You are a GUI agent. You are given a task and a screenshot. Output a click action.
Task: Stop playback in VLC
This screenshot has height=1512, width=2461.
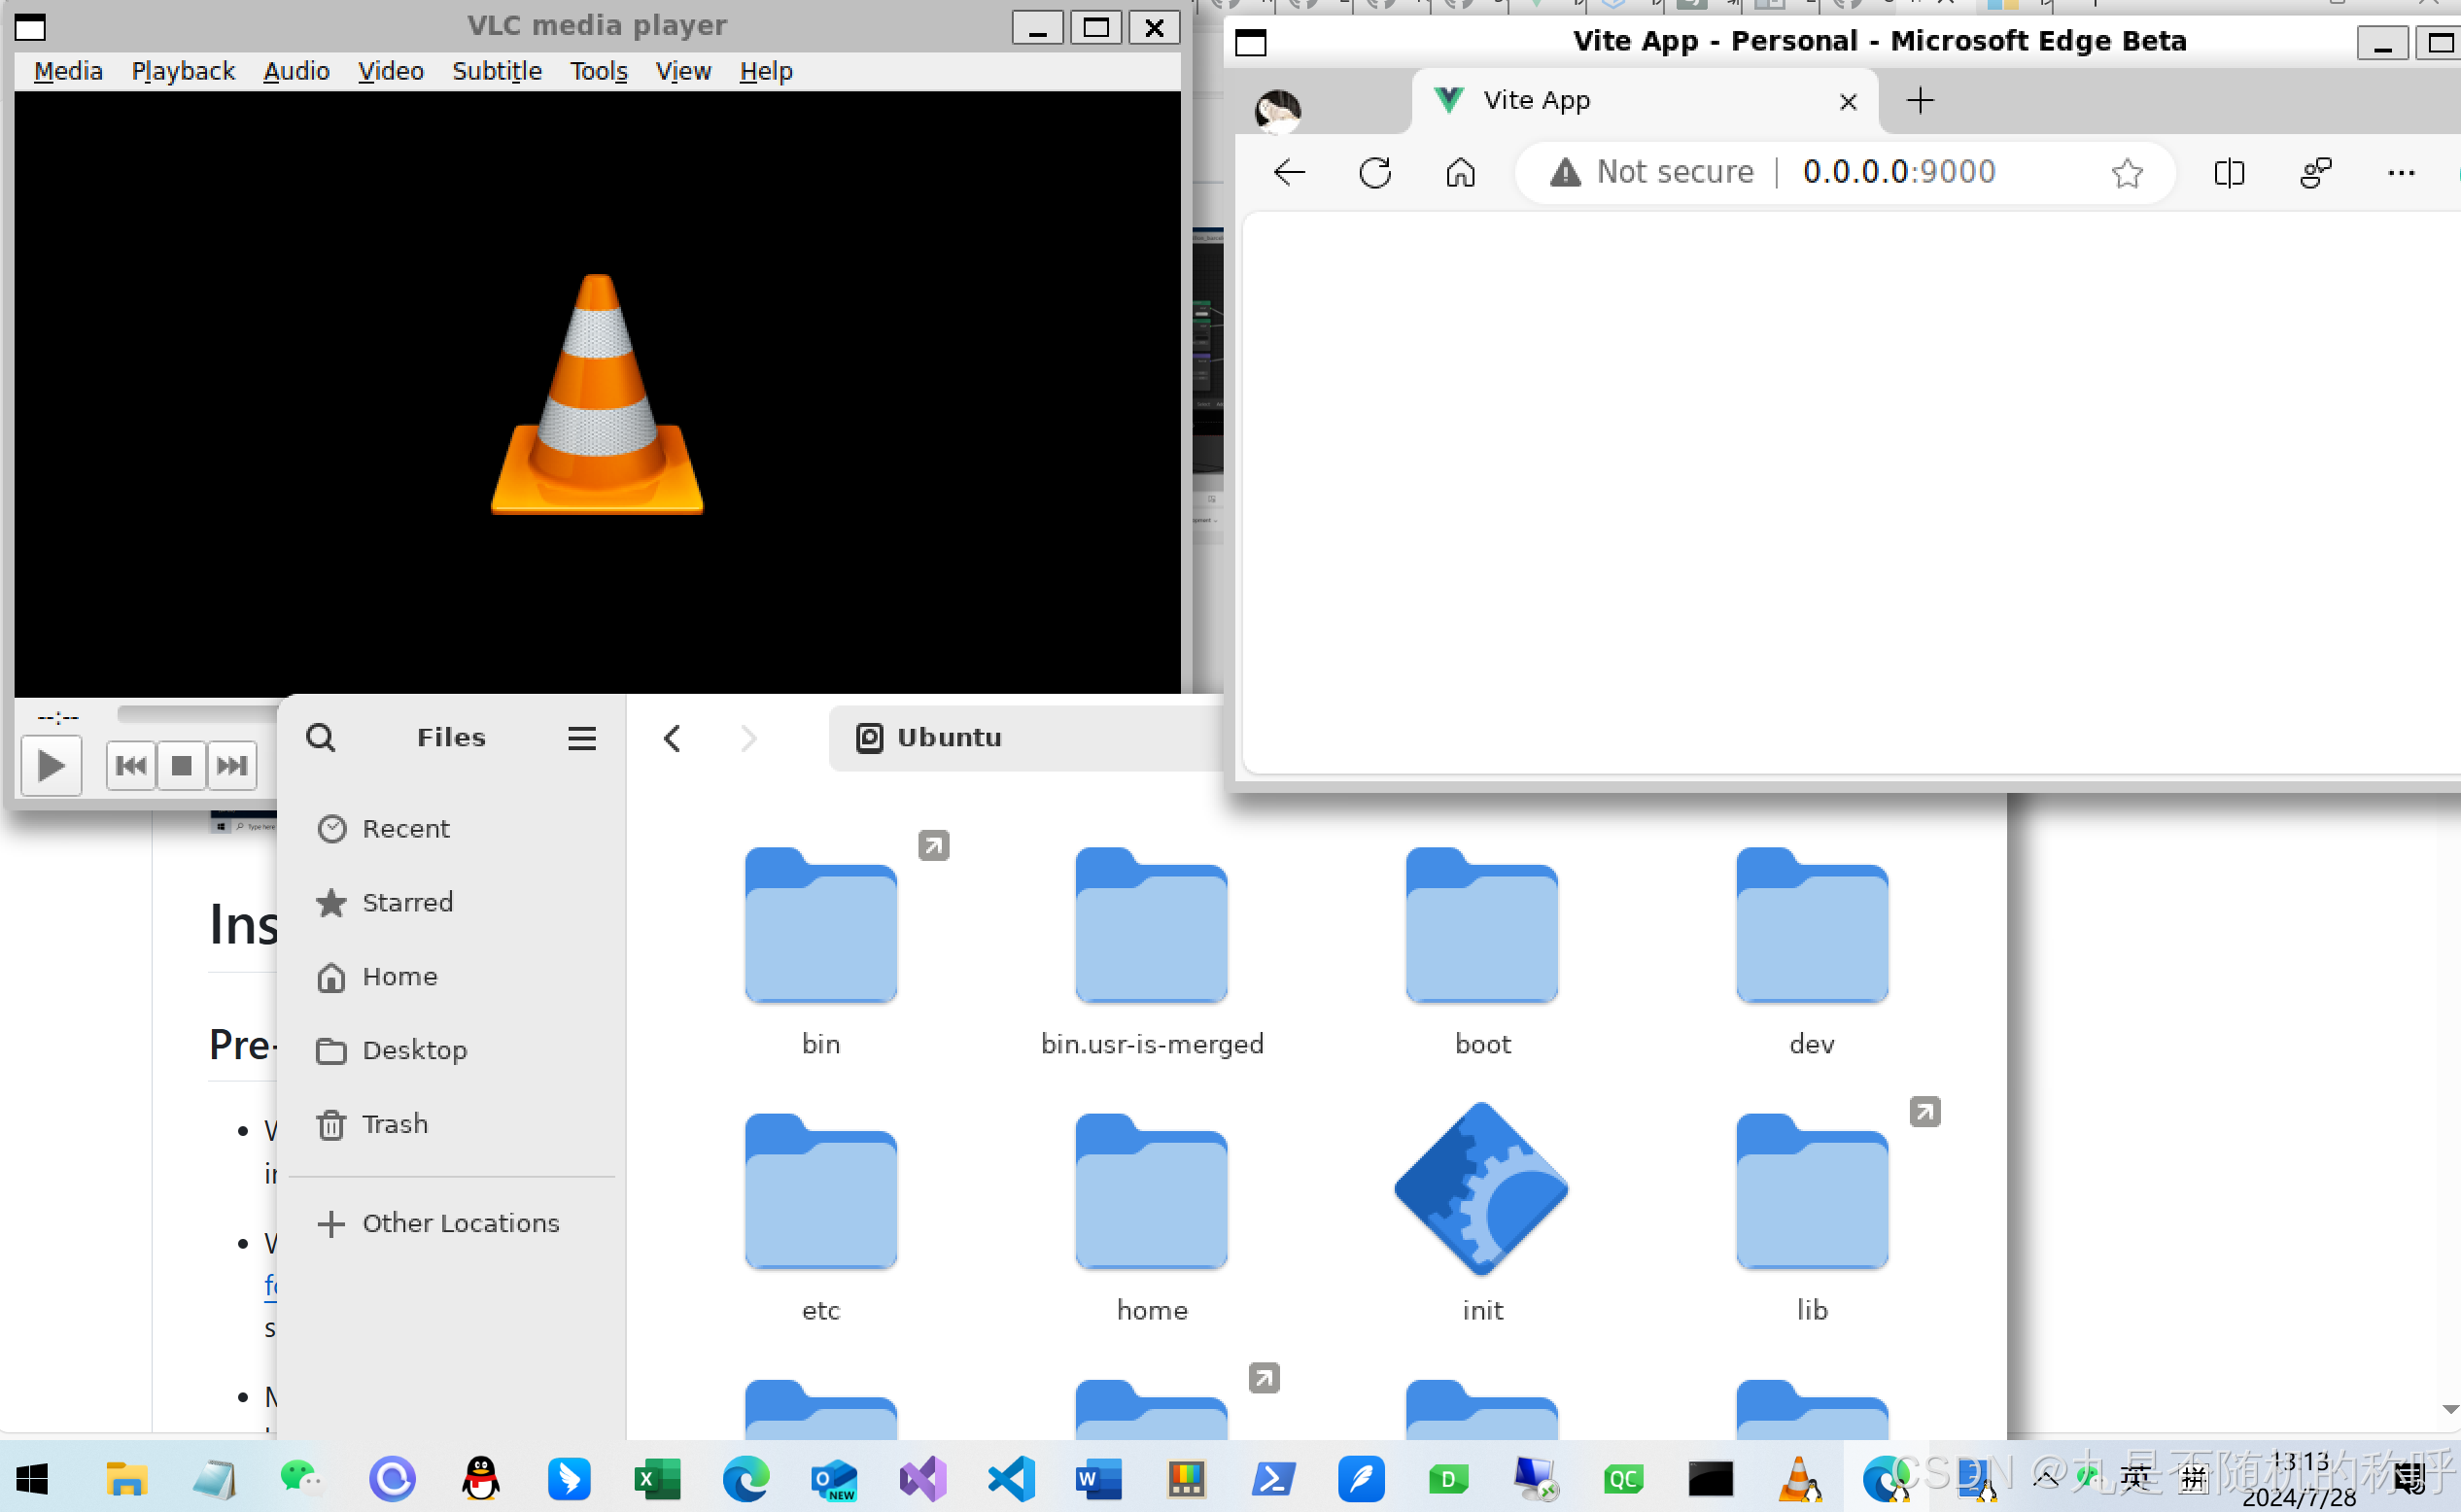tap(181, 766)
